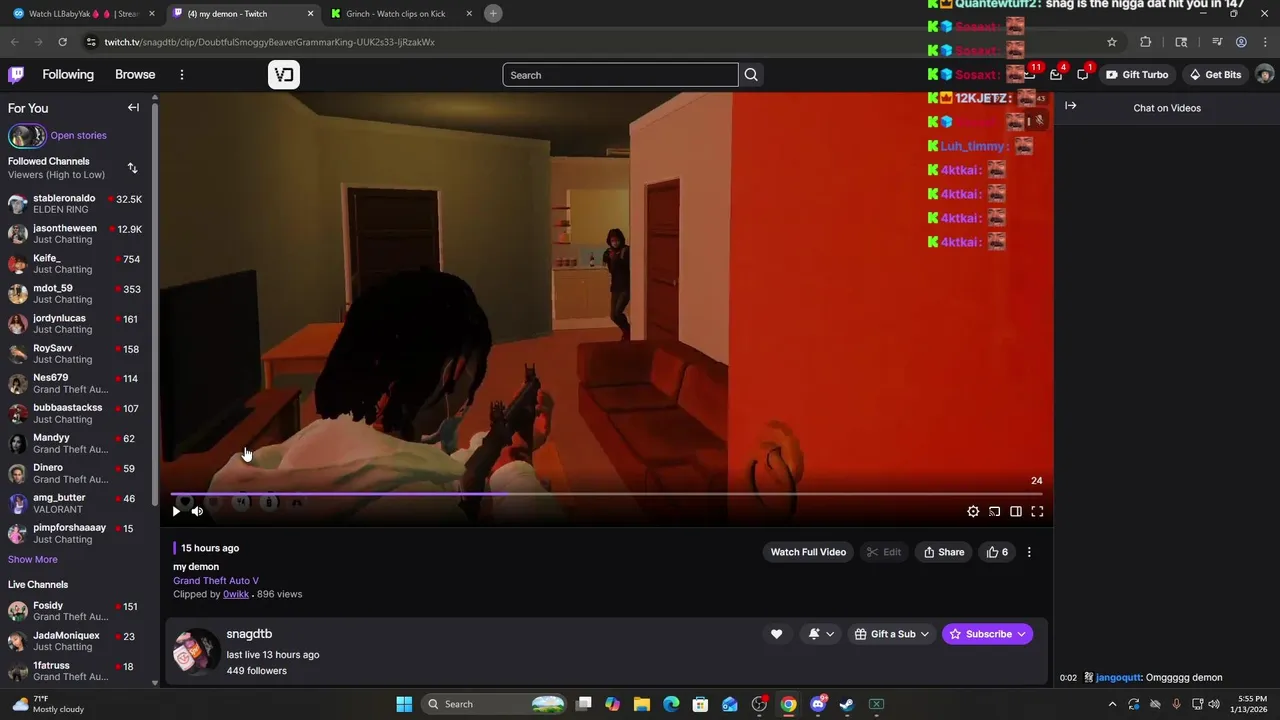Open jordynlucas channel in sidebar
Viewport: 1280px width, 720px height.
click(76, 324)
